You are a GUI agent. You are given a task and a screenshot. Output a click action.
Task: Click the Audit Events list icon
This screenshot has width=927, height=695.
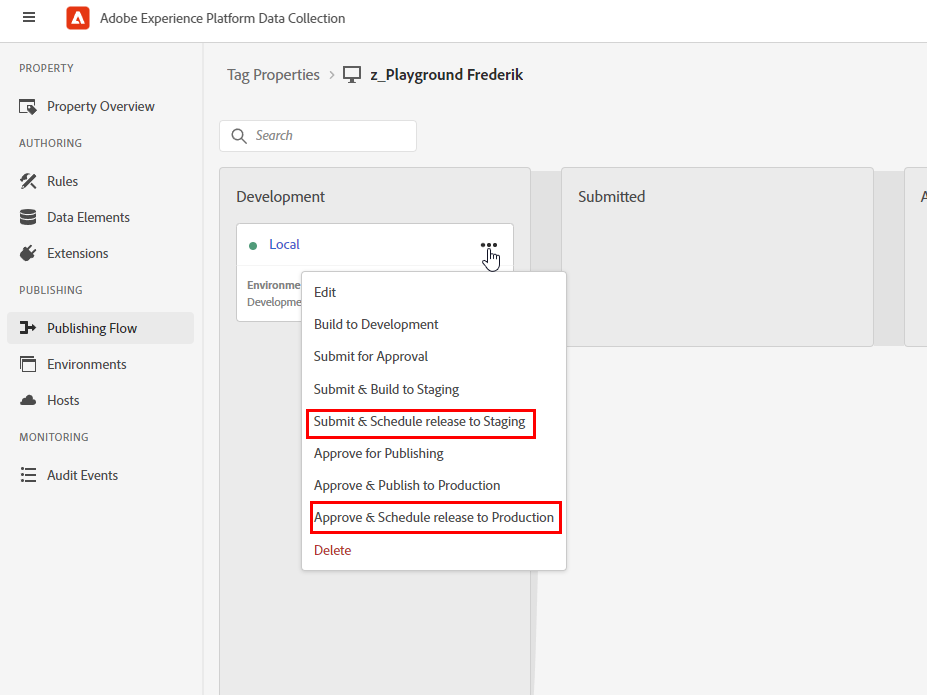tap(28, 475)
